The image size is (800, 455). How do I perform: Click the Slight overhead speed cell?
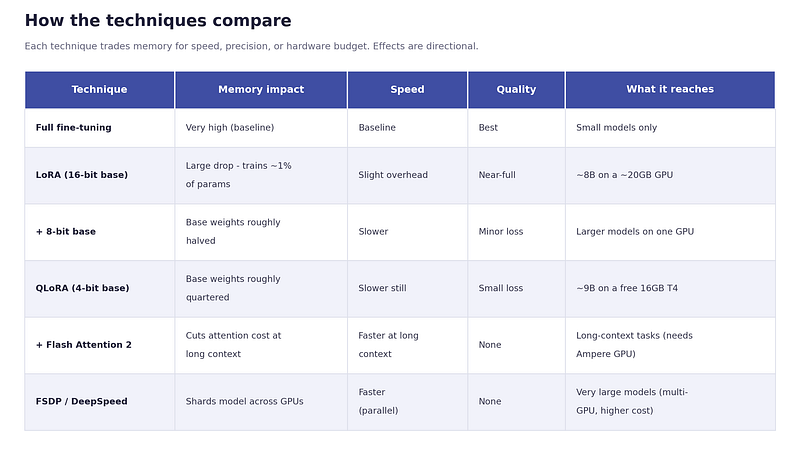click(393, 175)
